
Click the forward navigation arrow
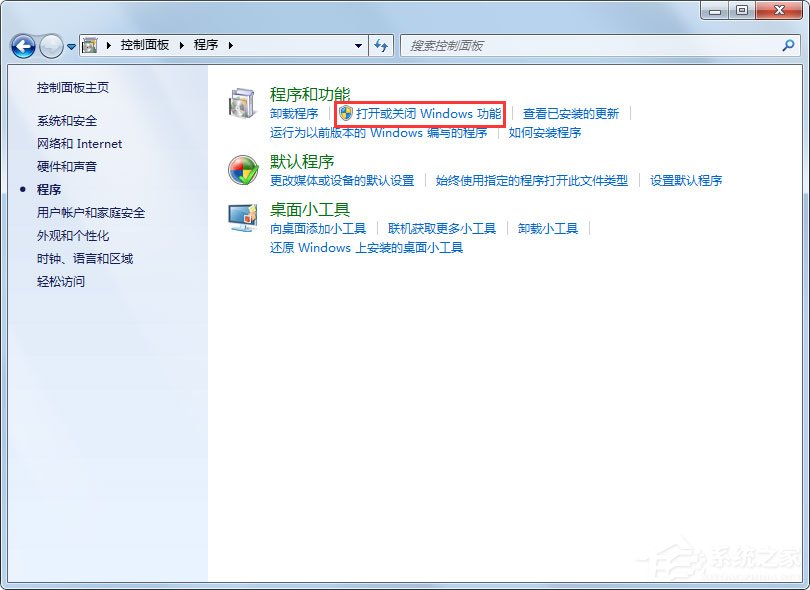tap(49, 46)
